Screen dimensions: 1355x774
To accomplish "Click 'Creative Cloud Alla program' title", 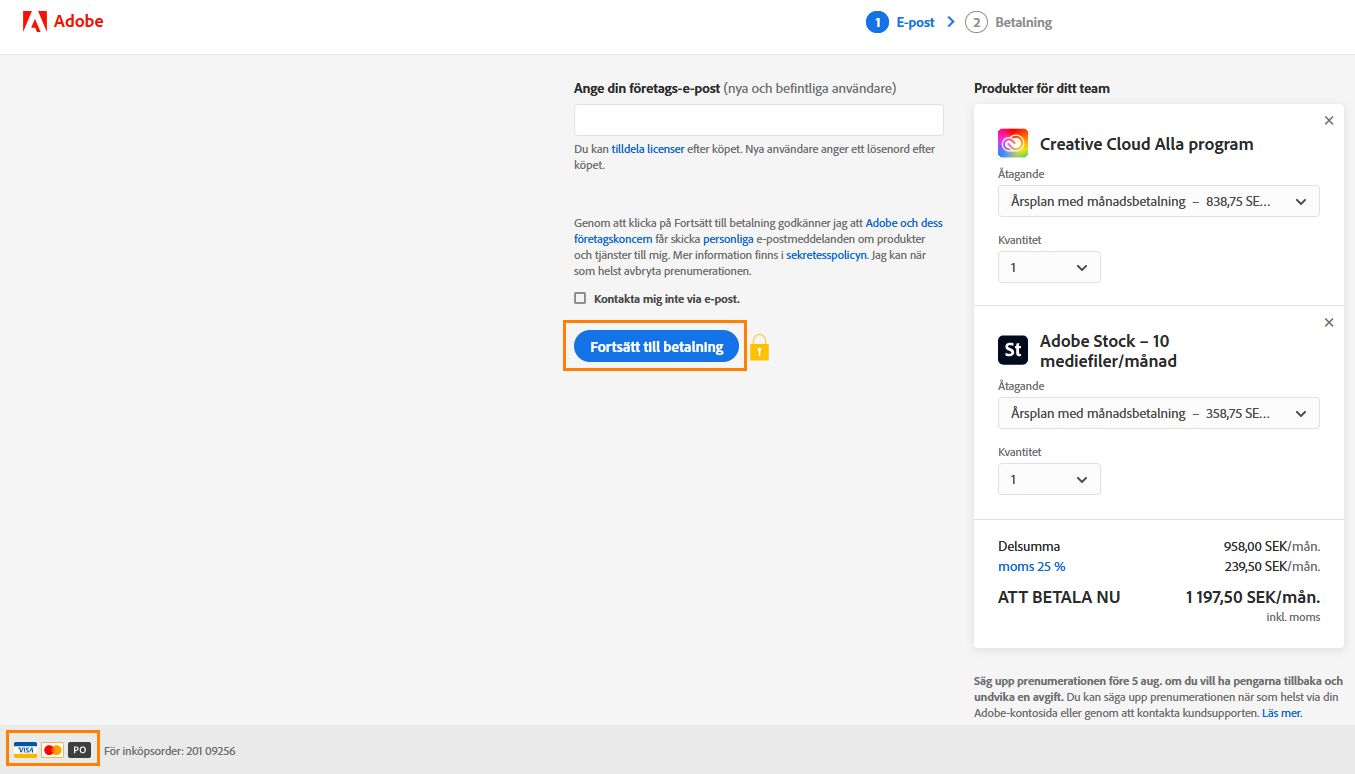I will coord(1146,144).
